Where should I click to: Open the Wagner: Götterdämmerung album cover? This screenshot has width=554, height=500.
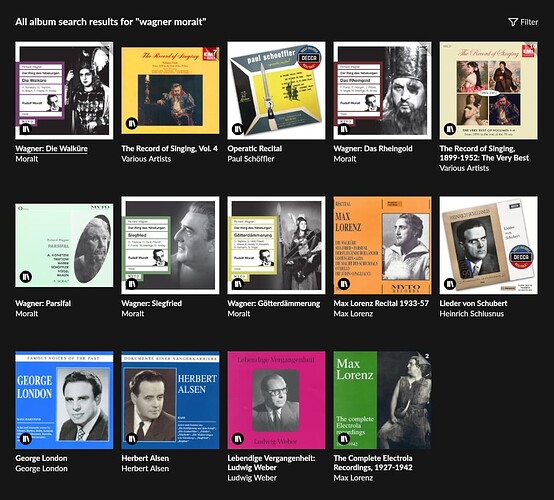[276, 245]
